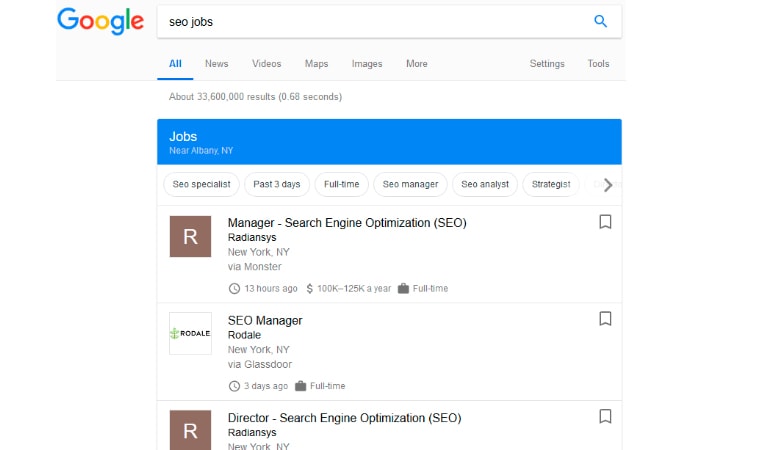Open the Radiansys R logo for Manager job
The height and width of the screenshot is (450, 769).
point(190,236)
